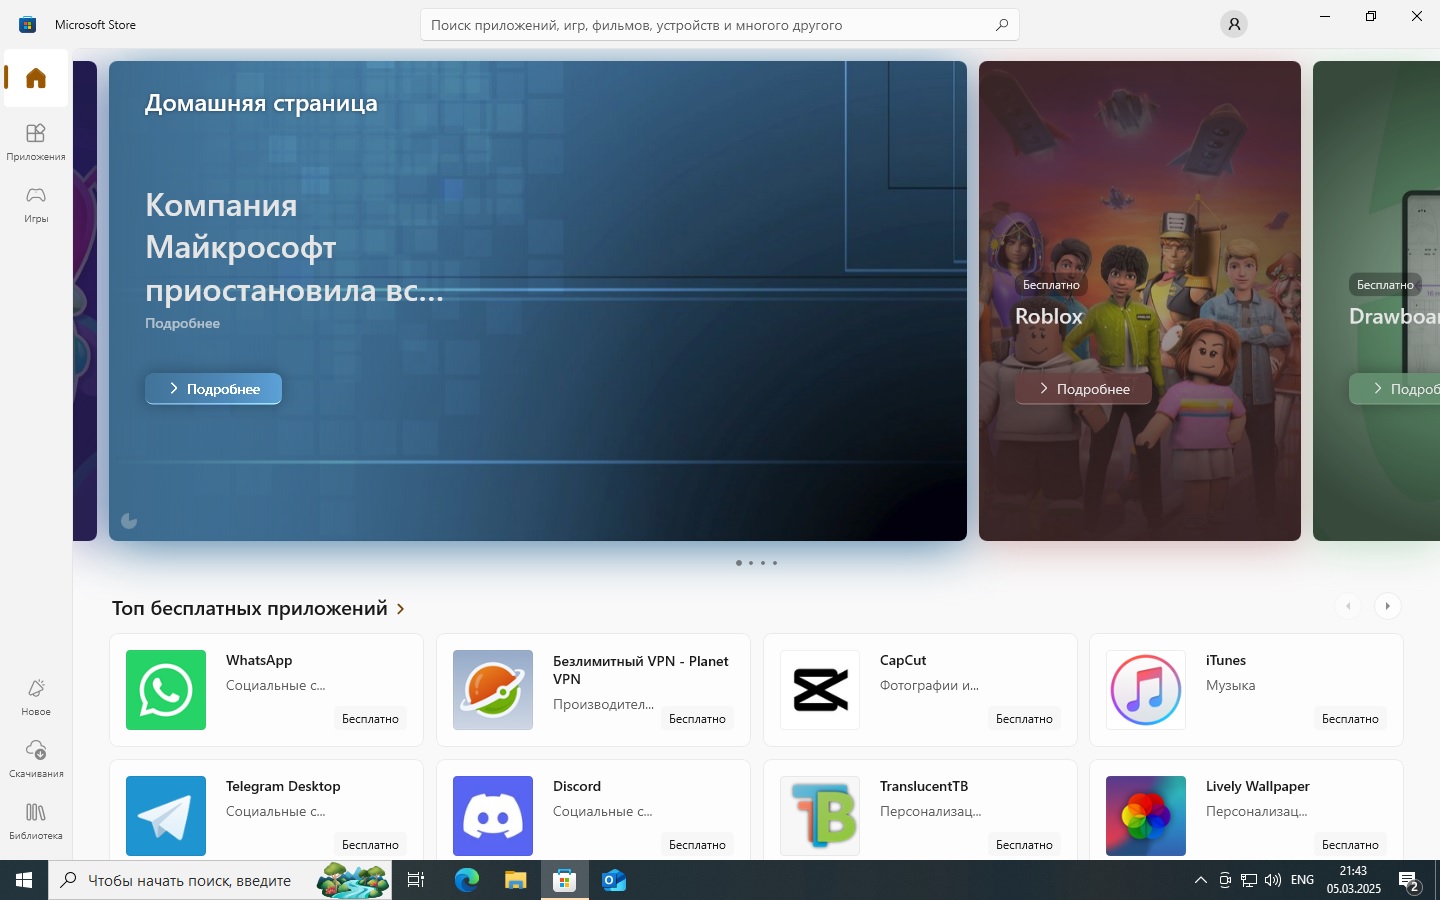Open iTunes app listing
The width and height of the screenshot is (1440, 900).
[1246, 690]
